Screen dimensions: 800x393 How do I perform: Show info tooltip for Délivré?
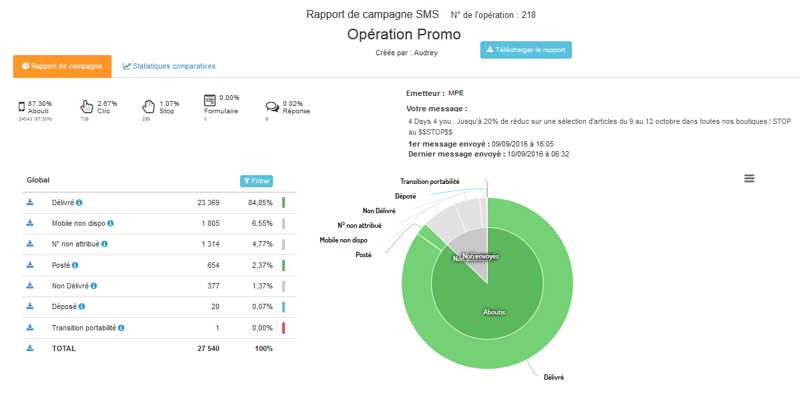79,203
